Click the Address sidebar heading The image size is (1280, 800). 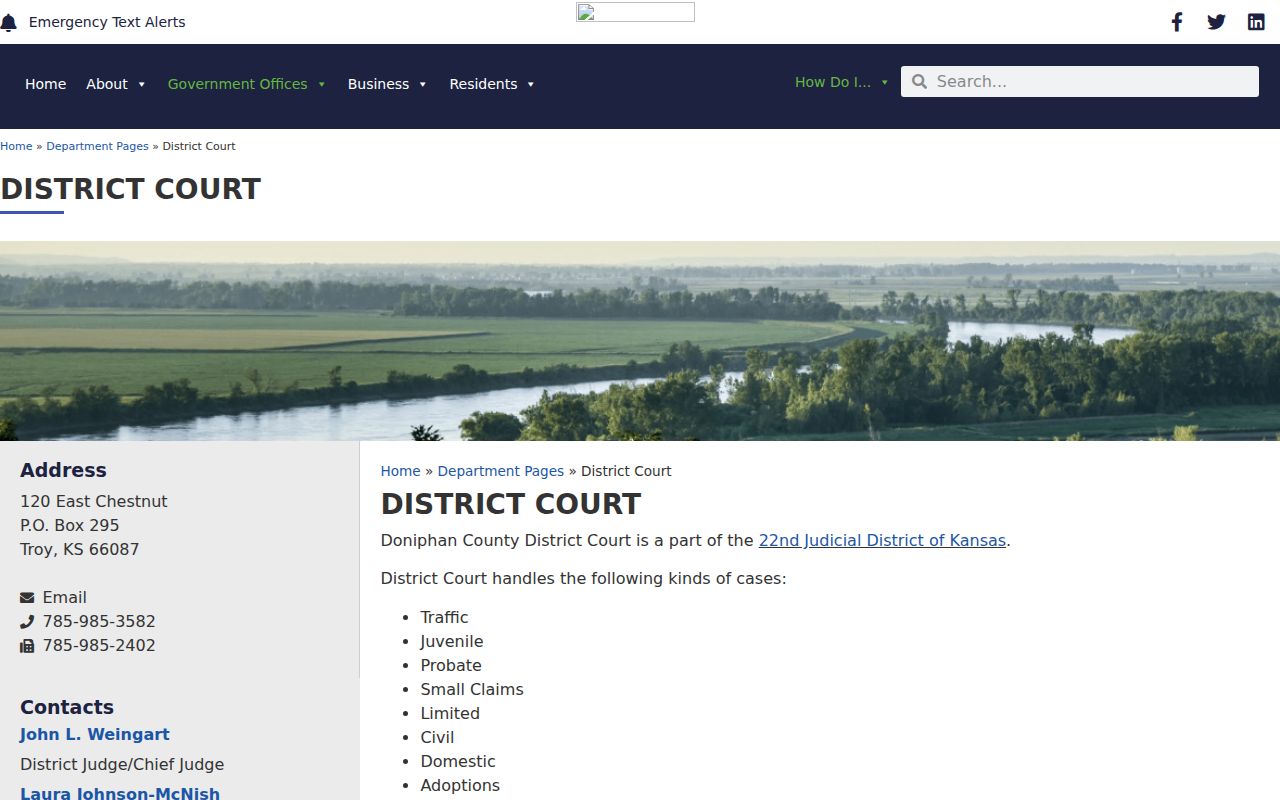[63, 470]
